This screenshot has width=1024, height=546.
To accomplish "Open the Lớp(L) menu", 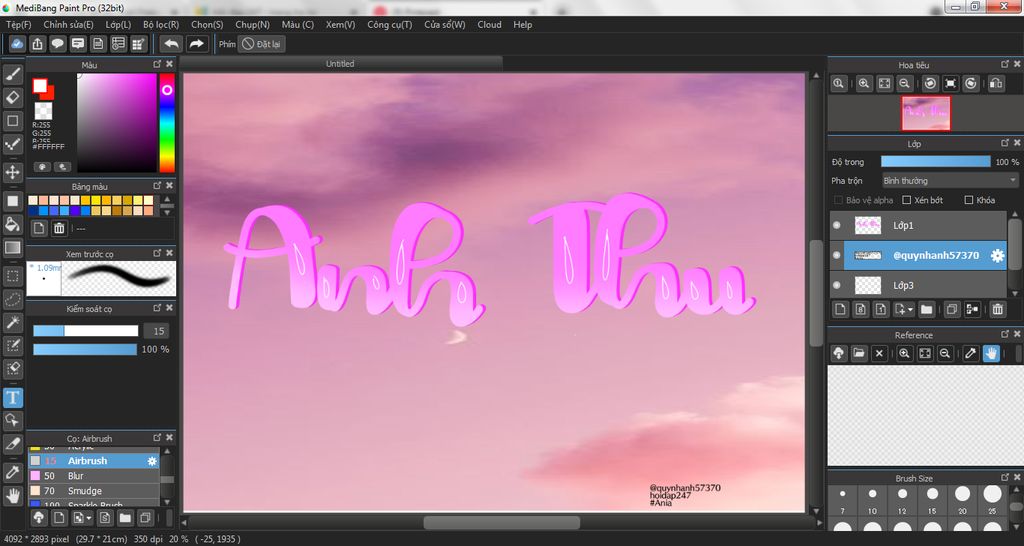I will click(x=118, y=24).
